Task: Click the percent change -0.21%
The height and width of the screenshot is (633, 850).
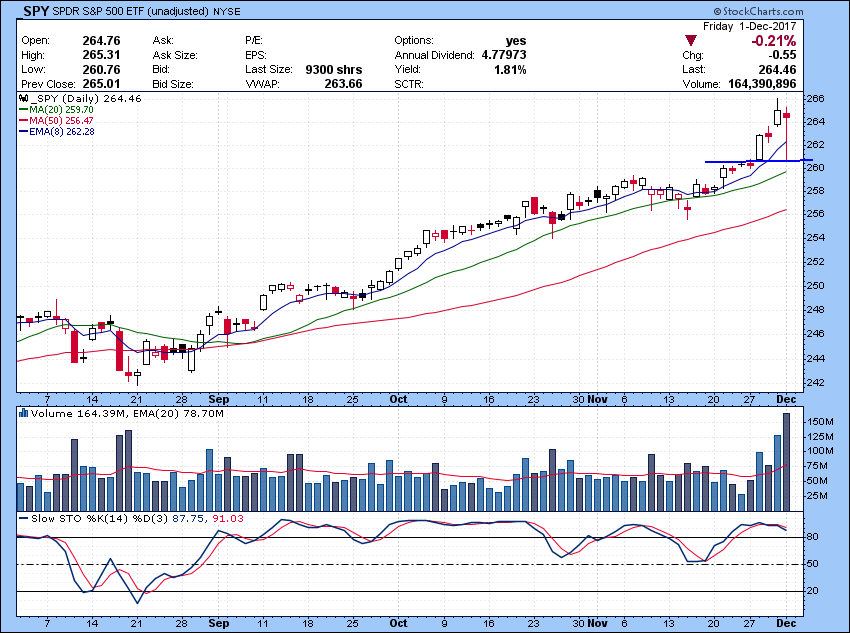Action: pos(774,41)
